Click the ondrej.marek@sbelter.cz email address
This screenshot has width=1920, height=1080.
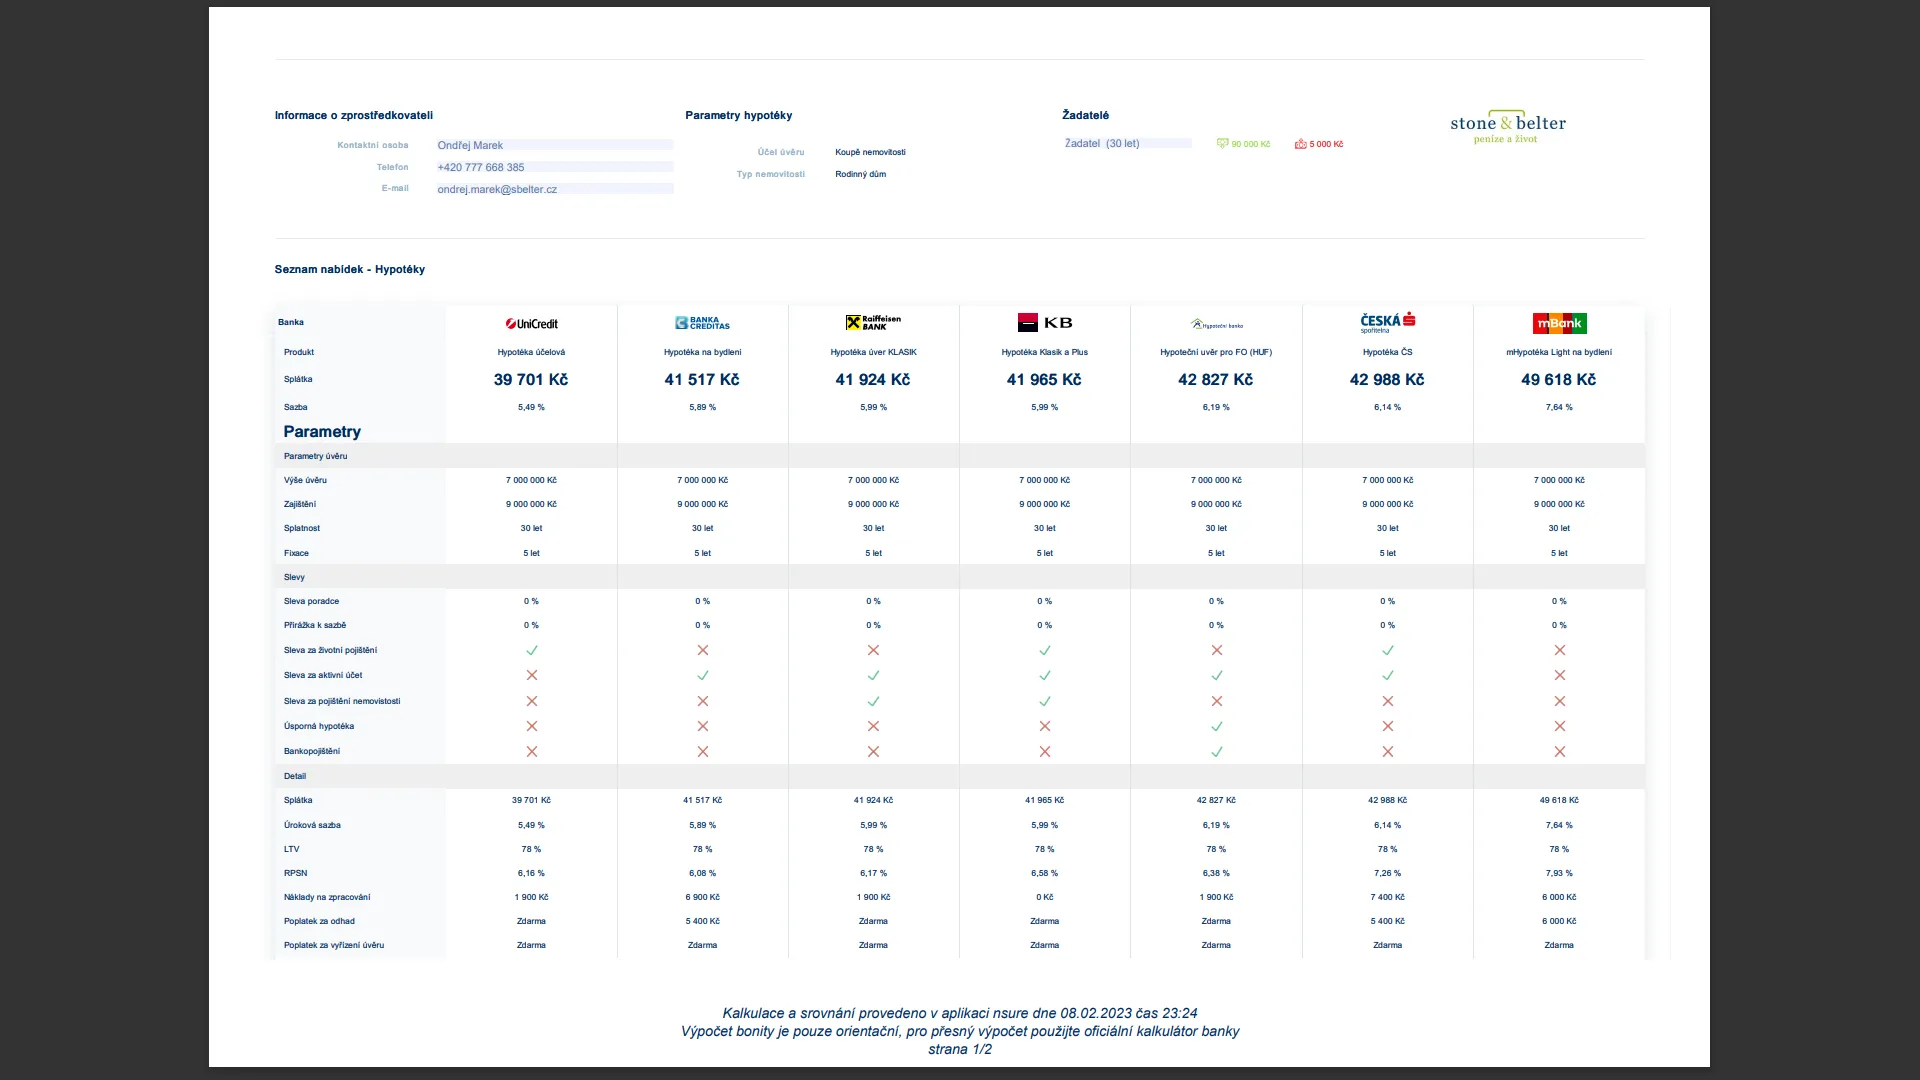(x=497, y=189)
